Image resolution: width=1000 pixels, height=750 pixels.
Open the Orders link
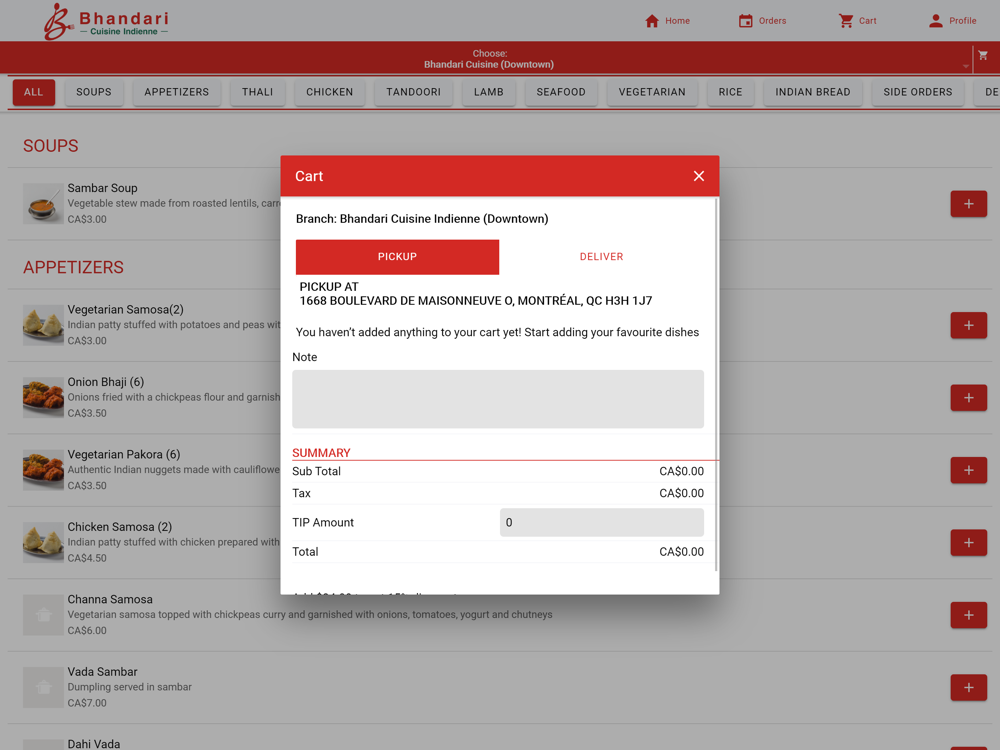pyautogui.click(x=772, y=21)
